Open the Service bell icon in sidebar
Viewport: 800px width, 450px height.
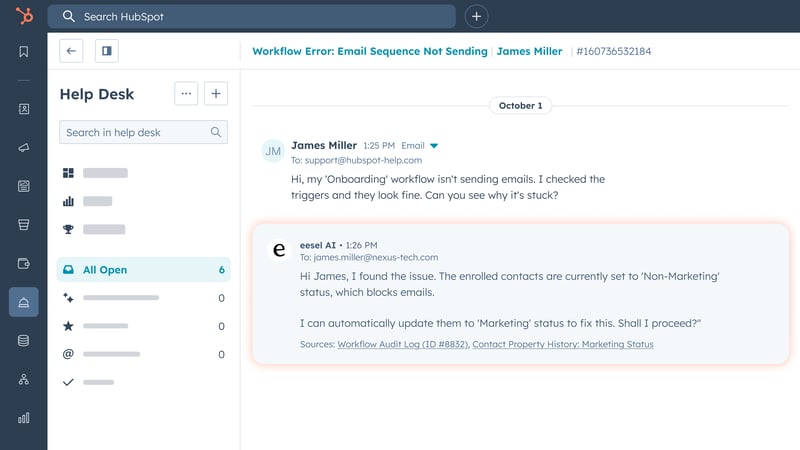coord(23,302)
